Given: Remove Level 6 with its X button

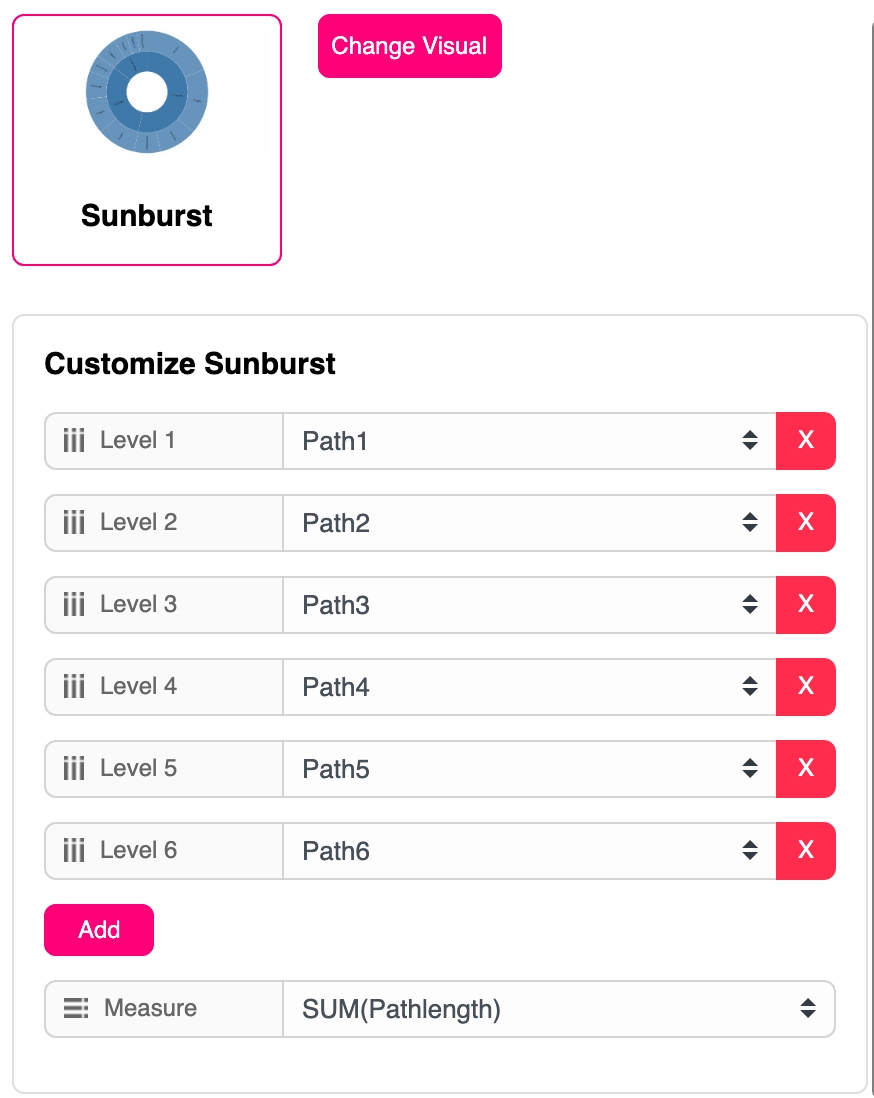Looking at the screenshot, I should (x=805, y=851).
